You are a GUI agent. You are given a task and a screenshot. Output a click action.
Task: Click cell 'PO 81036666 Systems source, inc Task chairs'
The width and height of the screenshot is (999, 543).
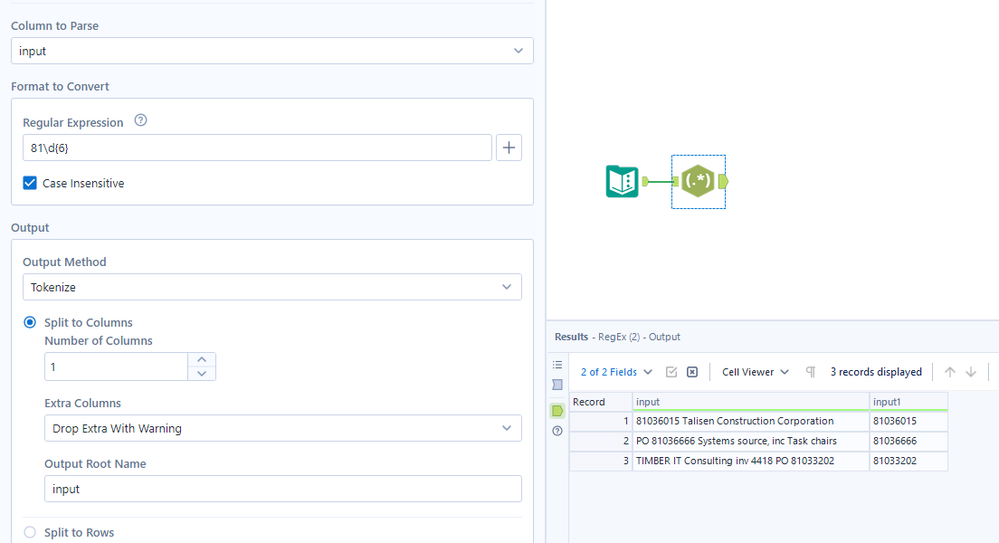[x=751, y=441]
